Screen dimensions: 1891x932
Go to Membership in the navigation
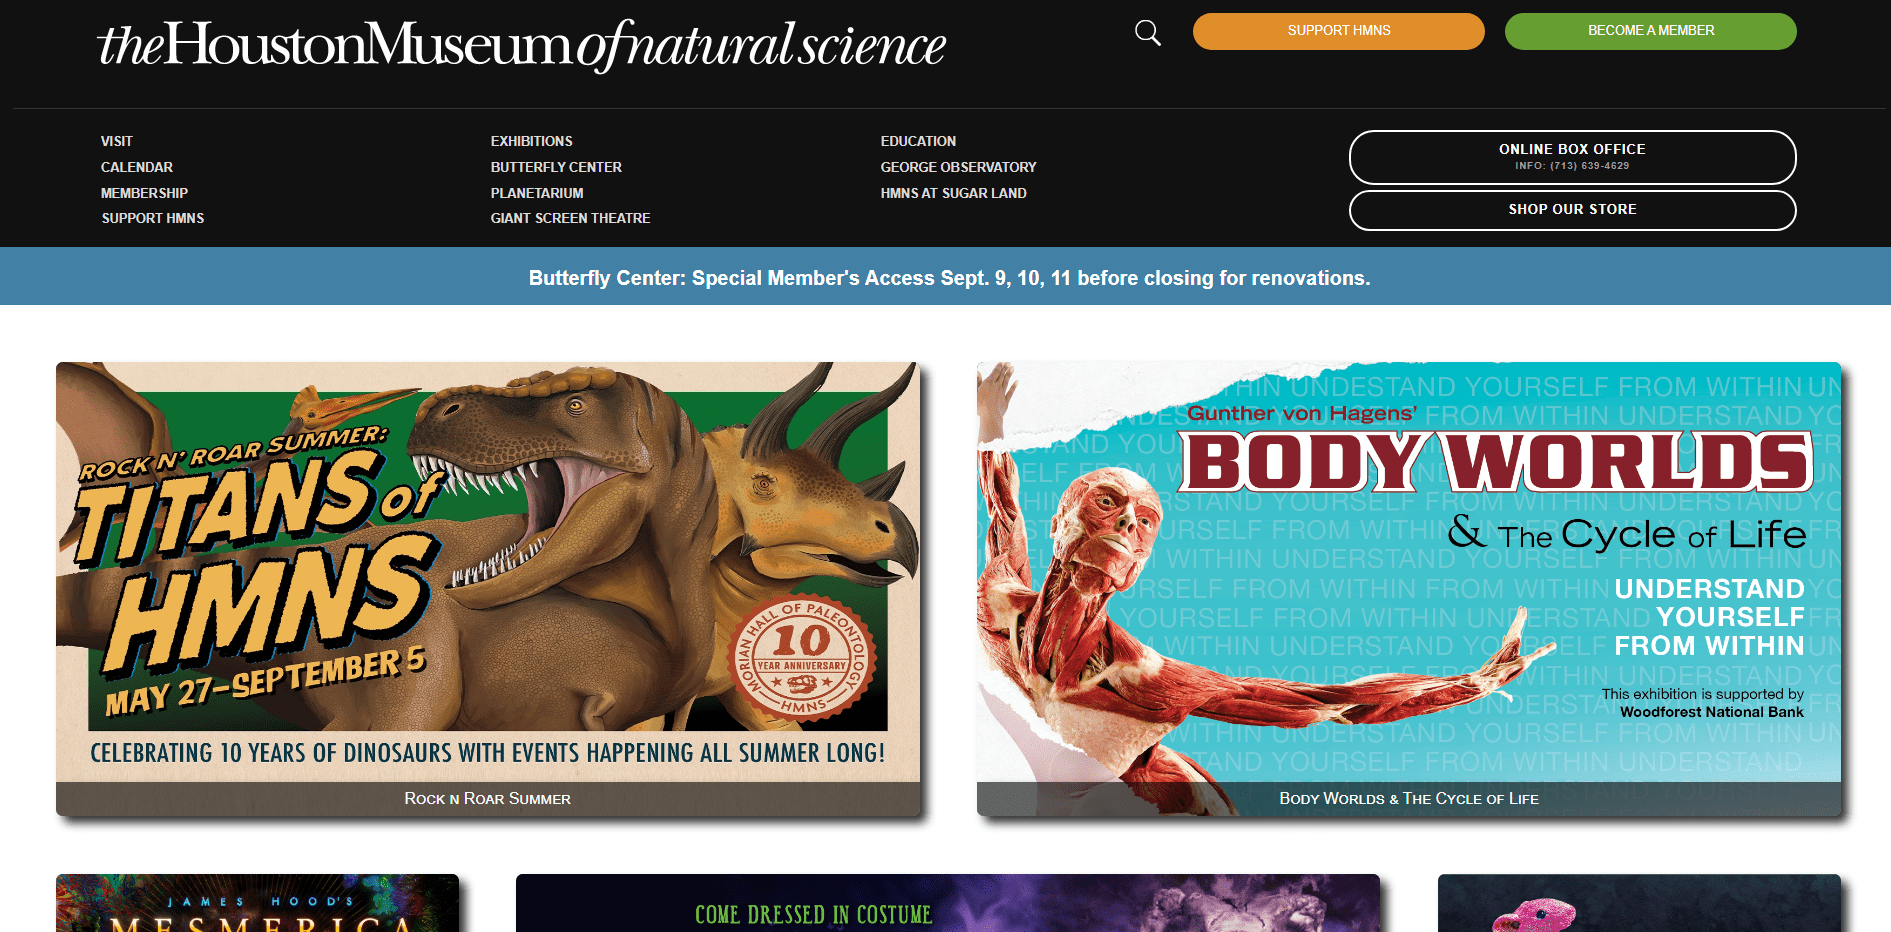tap(144, 193)
